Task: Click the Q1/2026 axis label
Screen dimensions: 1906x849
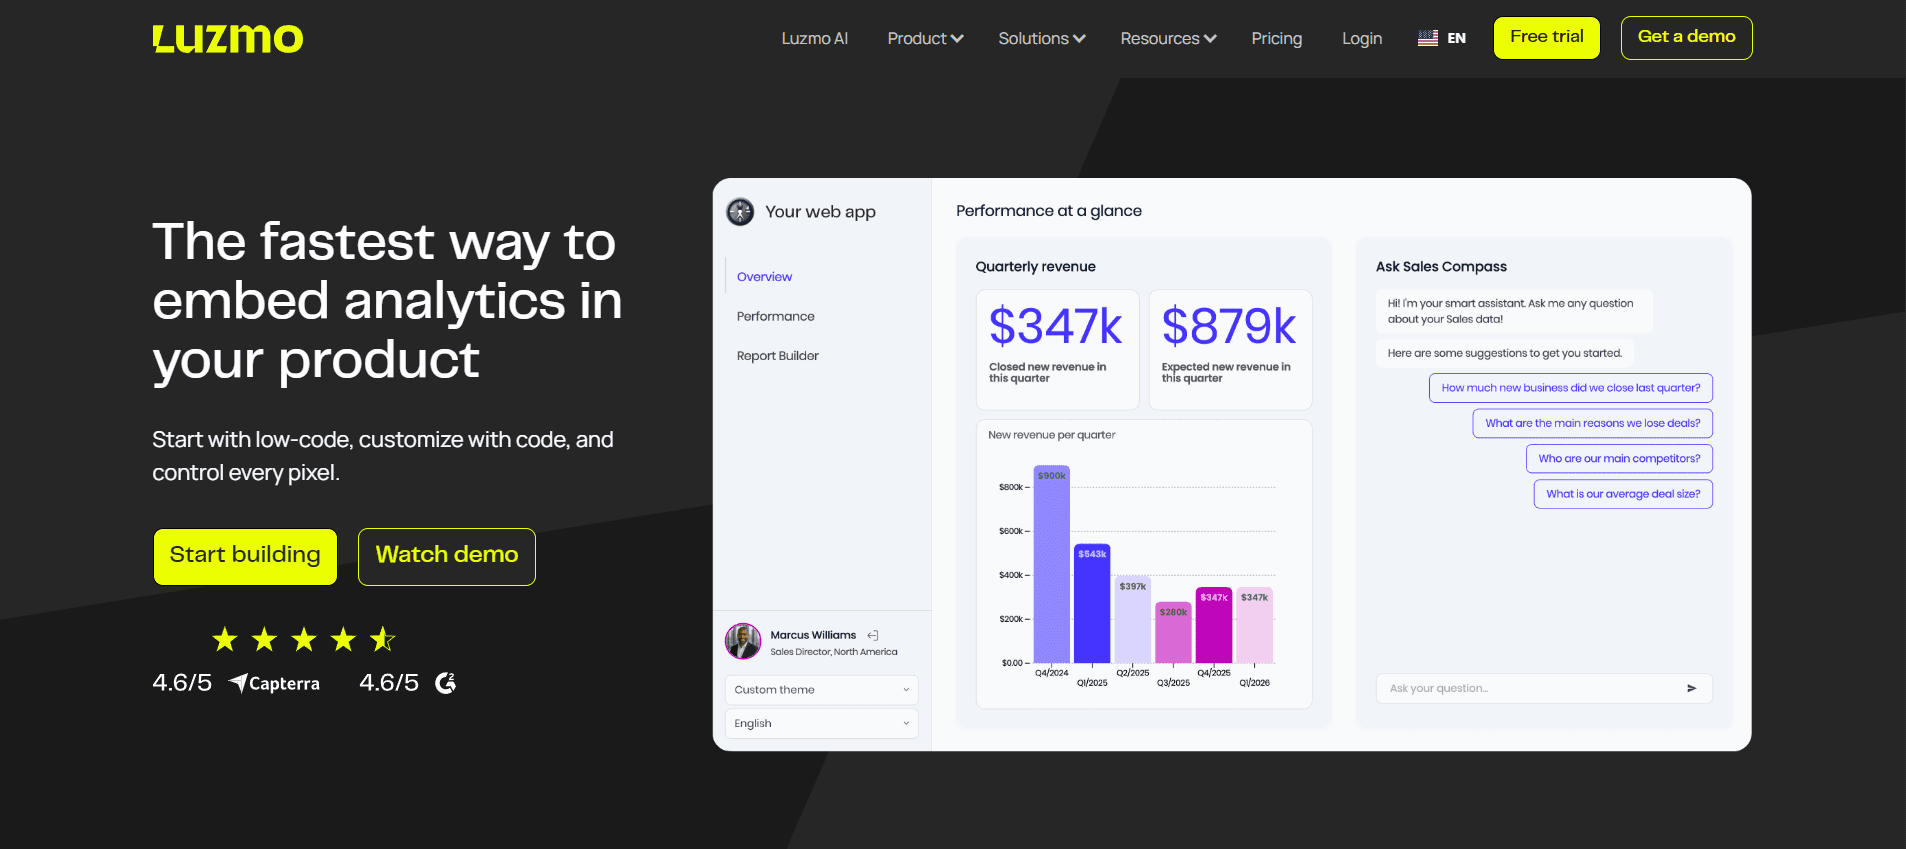Action: coord(1254,683)
